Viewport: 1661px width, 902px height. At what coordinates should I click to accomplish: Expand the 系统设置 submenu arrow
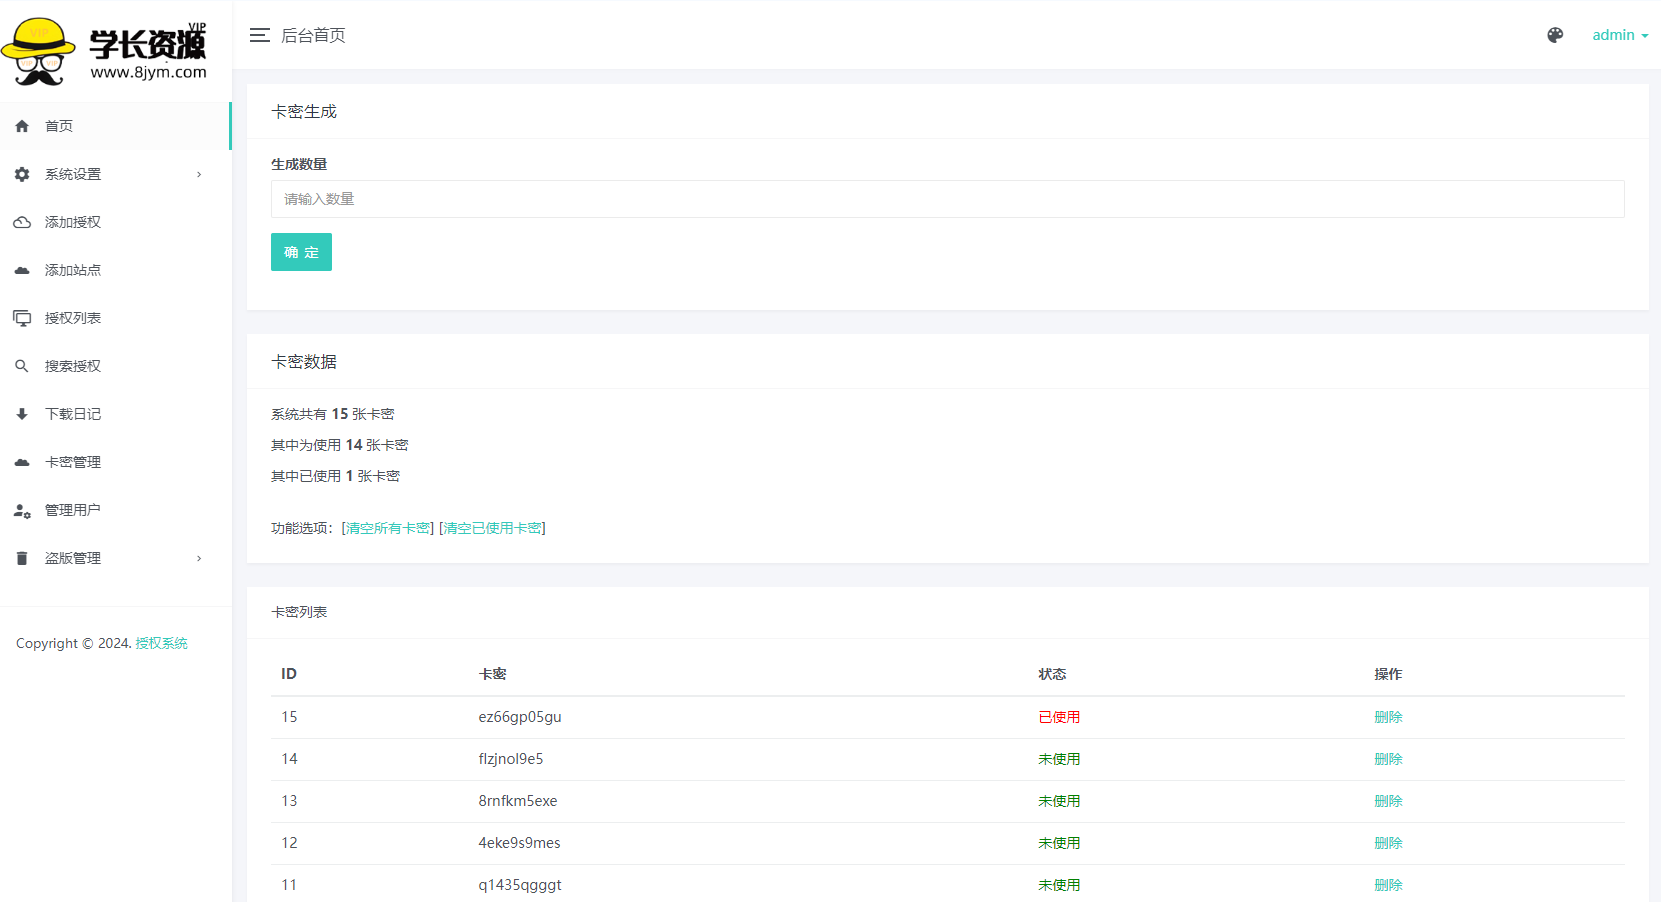[x=199, y=174]
